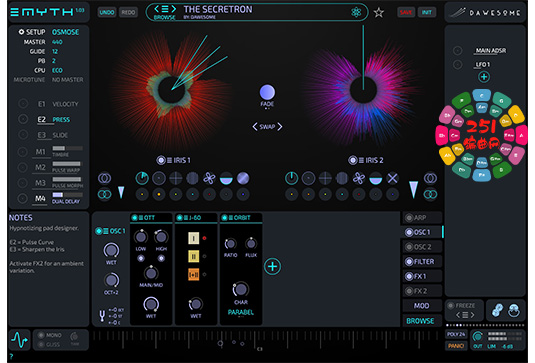Click the dice randomize icon
This screenshot has width=535, height=363.
[x=497, y=310]
